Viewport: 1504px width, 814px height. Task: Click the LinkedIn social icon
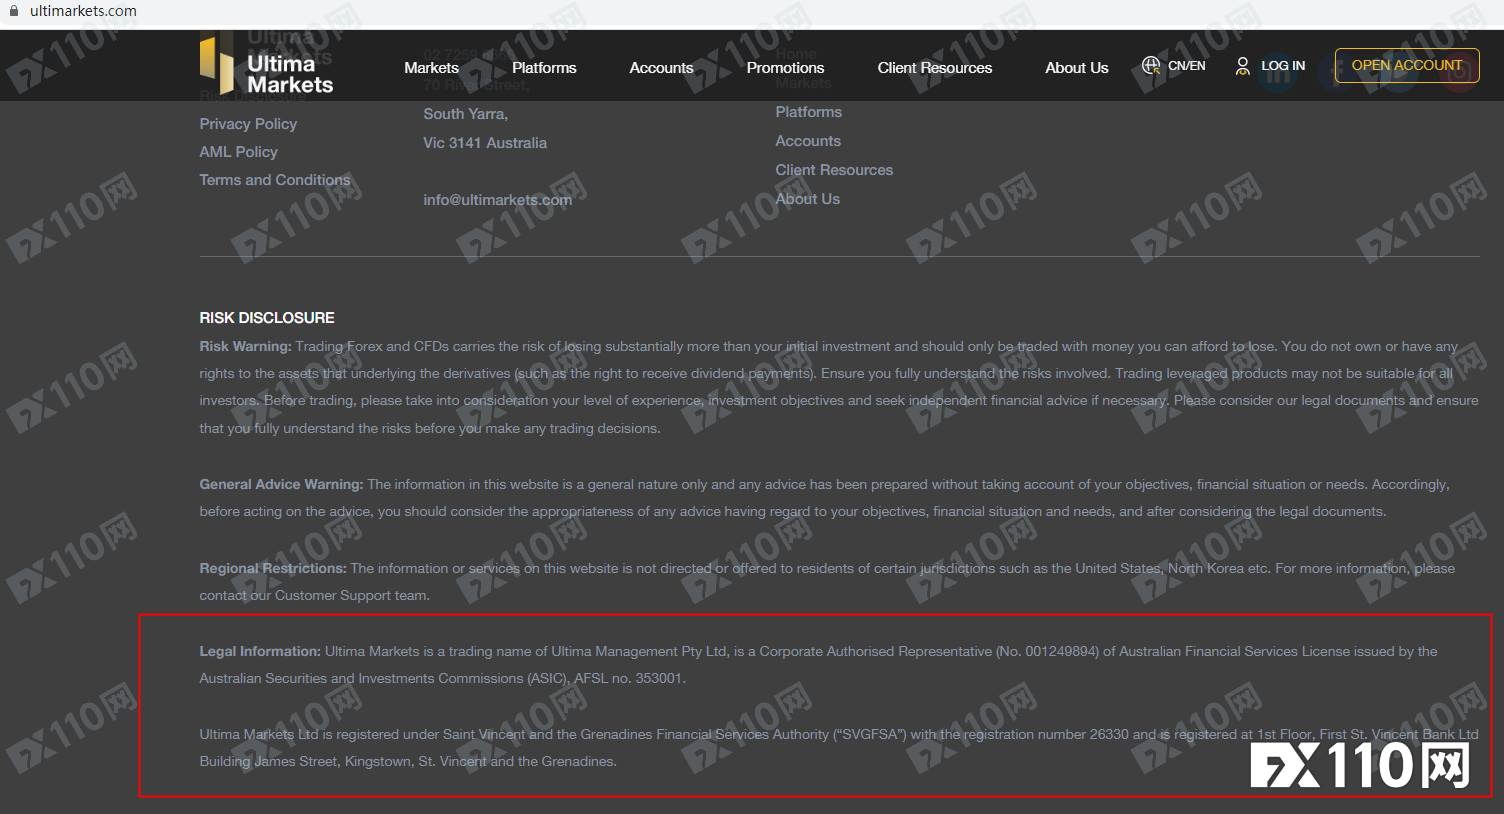click(x=1278, y=73)
